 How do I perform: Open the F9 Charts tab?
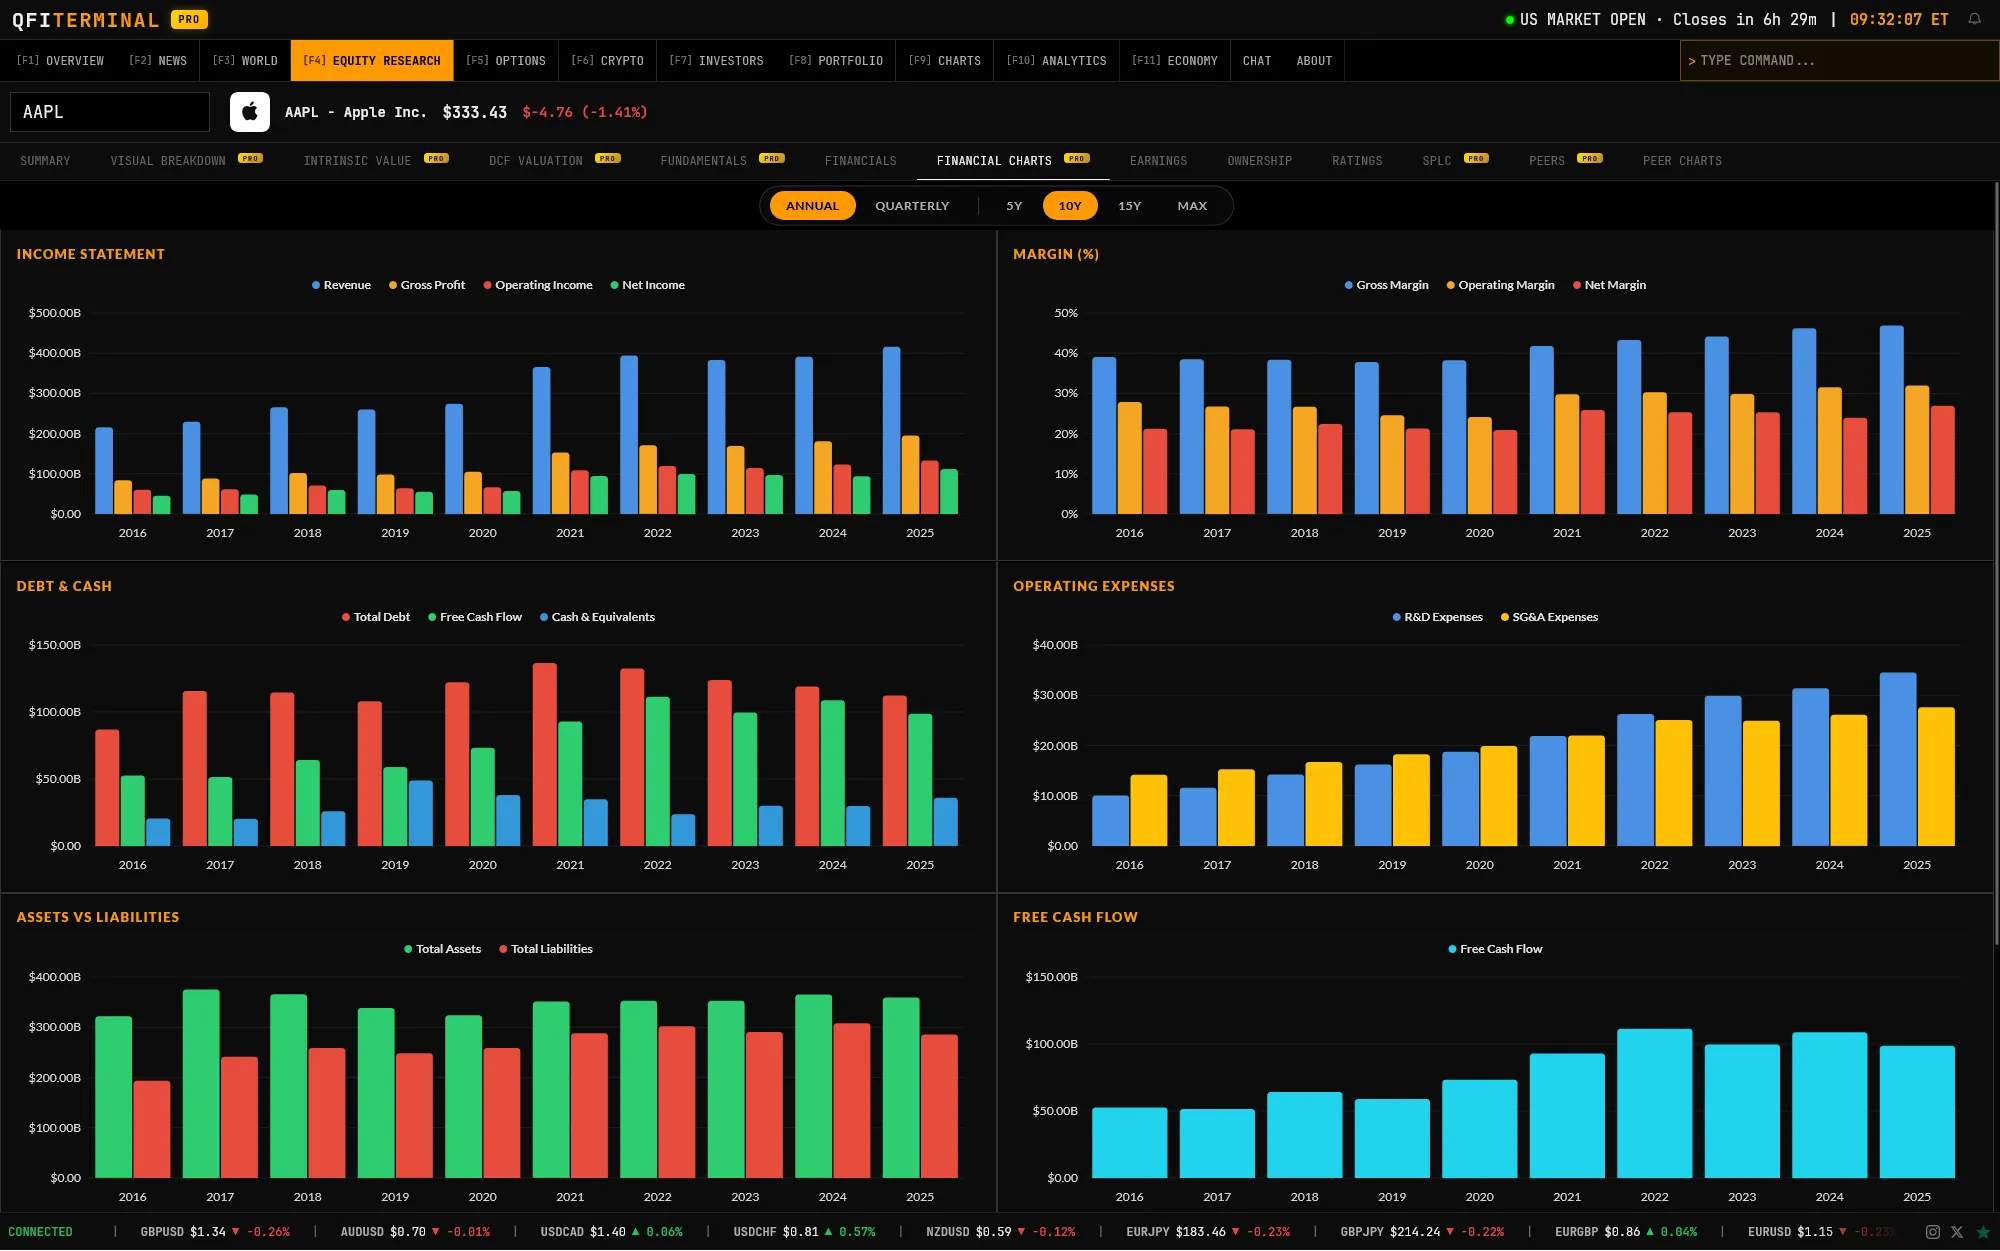tap(945, 61)
